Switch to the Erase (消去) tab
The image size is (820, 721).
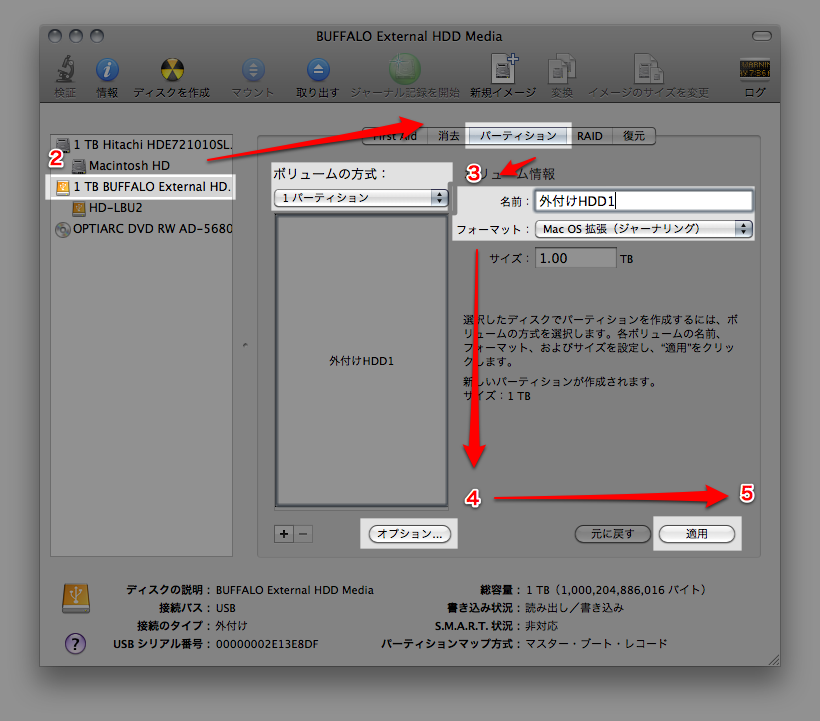pos(448,136)
